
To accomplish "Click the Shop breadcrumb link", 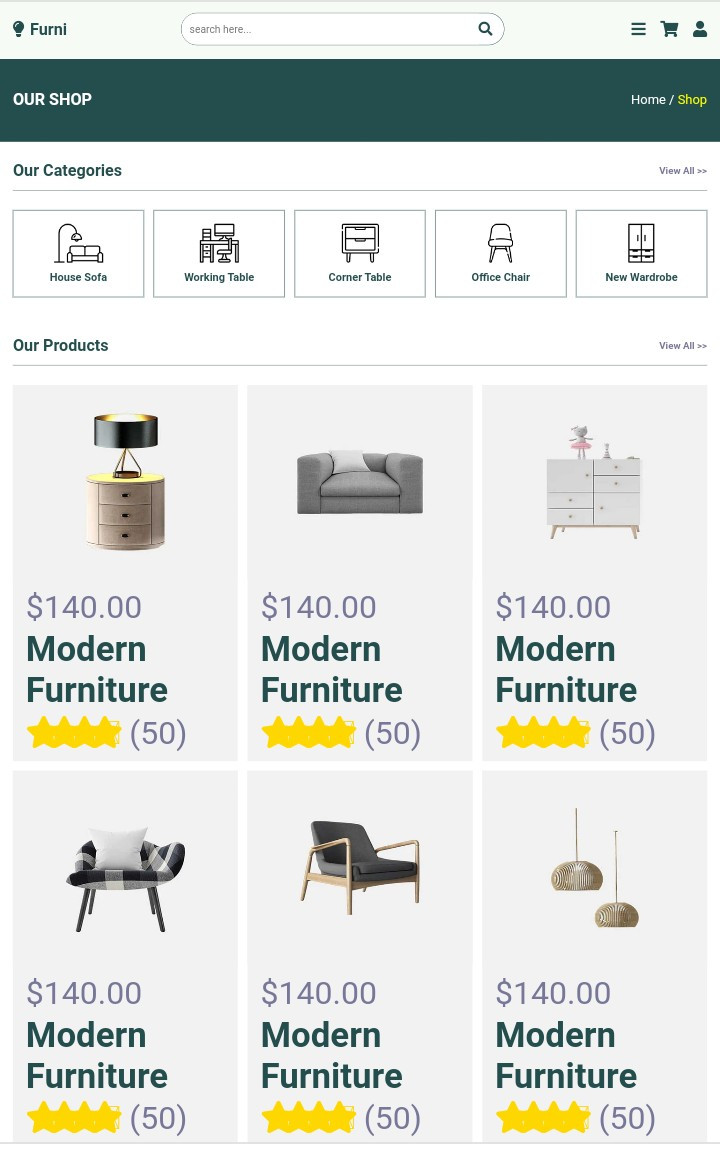I will 692,100.
